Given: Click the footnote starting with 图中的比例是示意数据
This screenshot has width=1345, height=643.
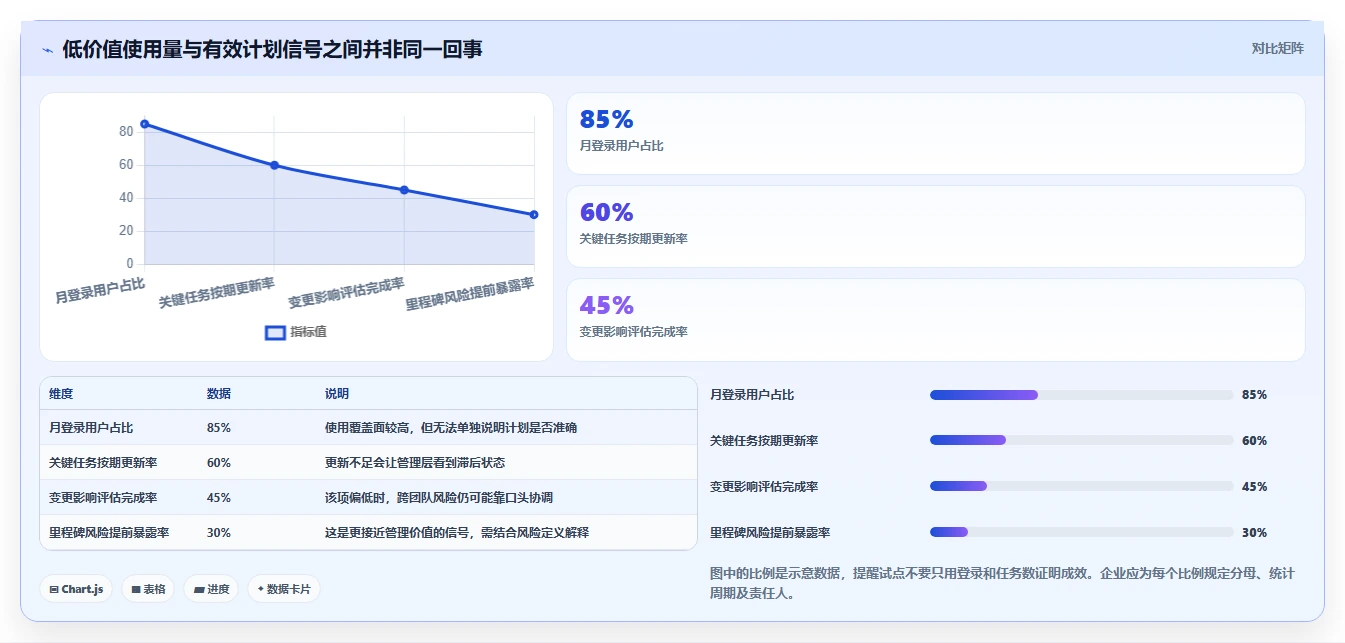Looking at the screenshot, I should click(x=1002, y=583).
